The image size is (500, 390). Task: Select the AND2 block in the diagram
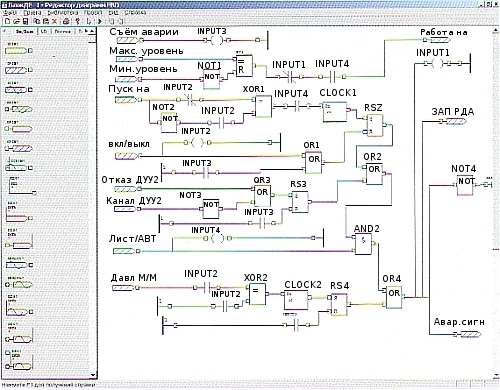click(x=363, y=243)
